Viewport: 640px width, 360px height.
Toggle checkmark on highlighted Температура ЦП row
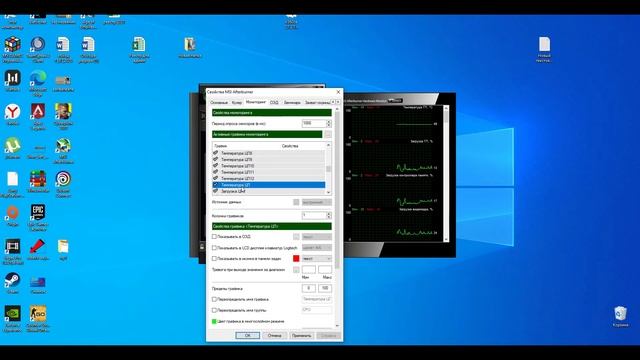(x=216, y=185)
